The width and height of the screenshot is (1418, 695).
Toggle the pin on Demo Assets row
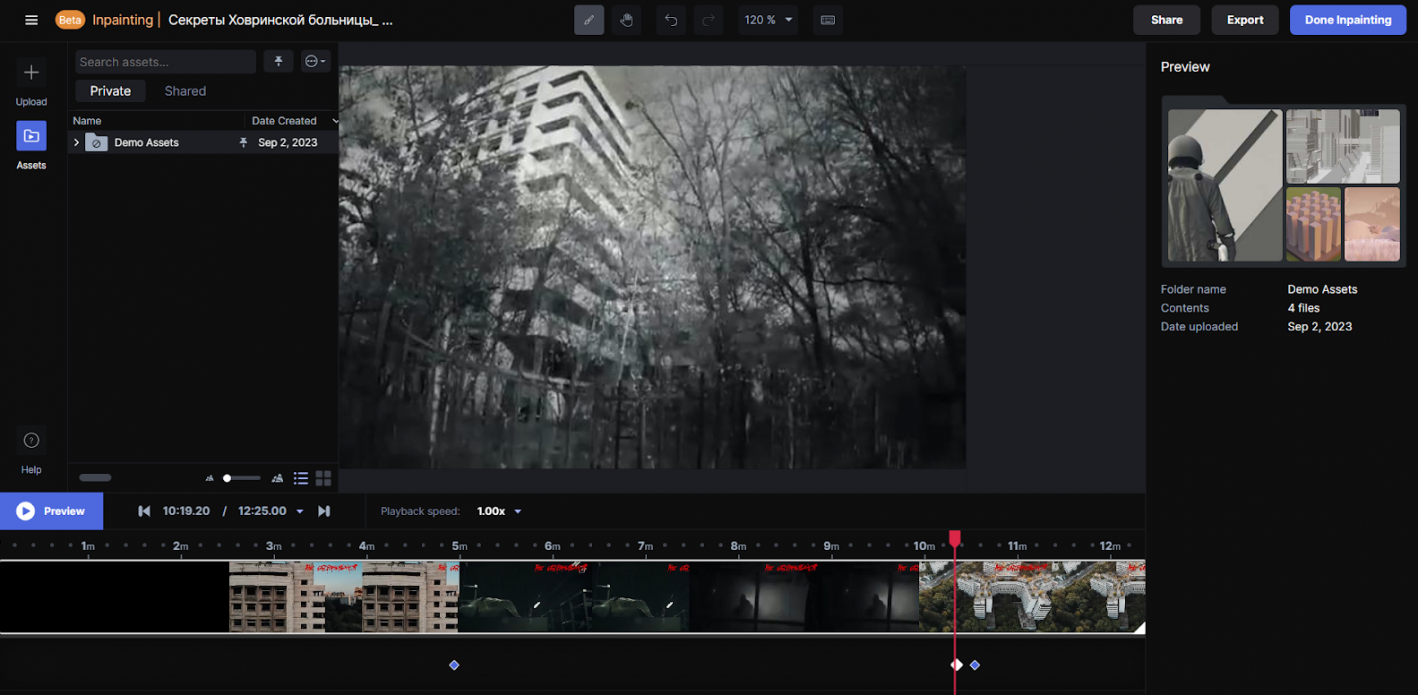click(243, 143)
